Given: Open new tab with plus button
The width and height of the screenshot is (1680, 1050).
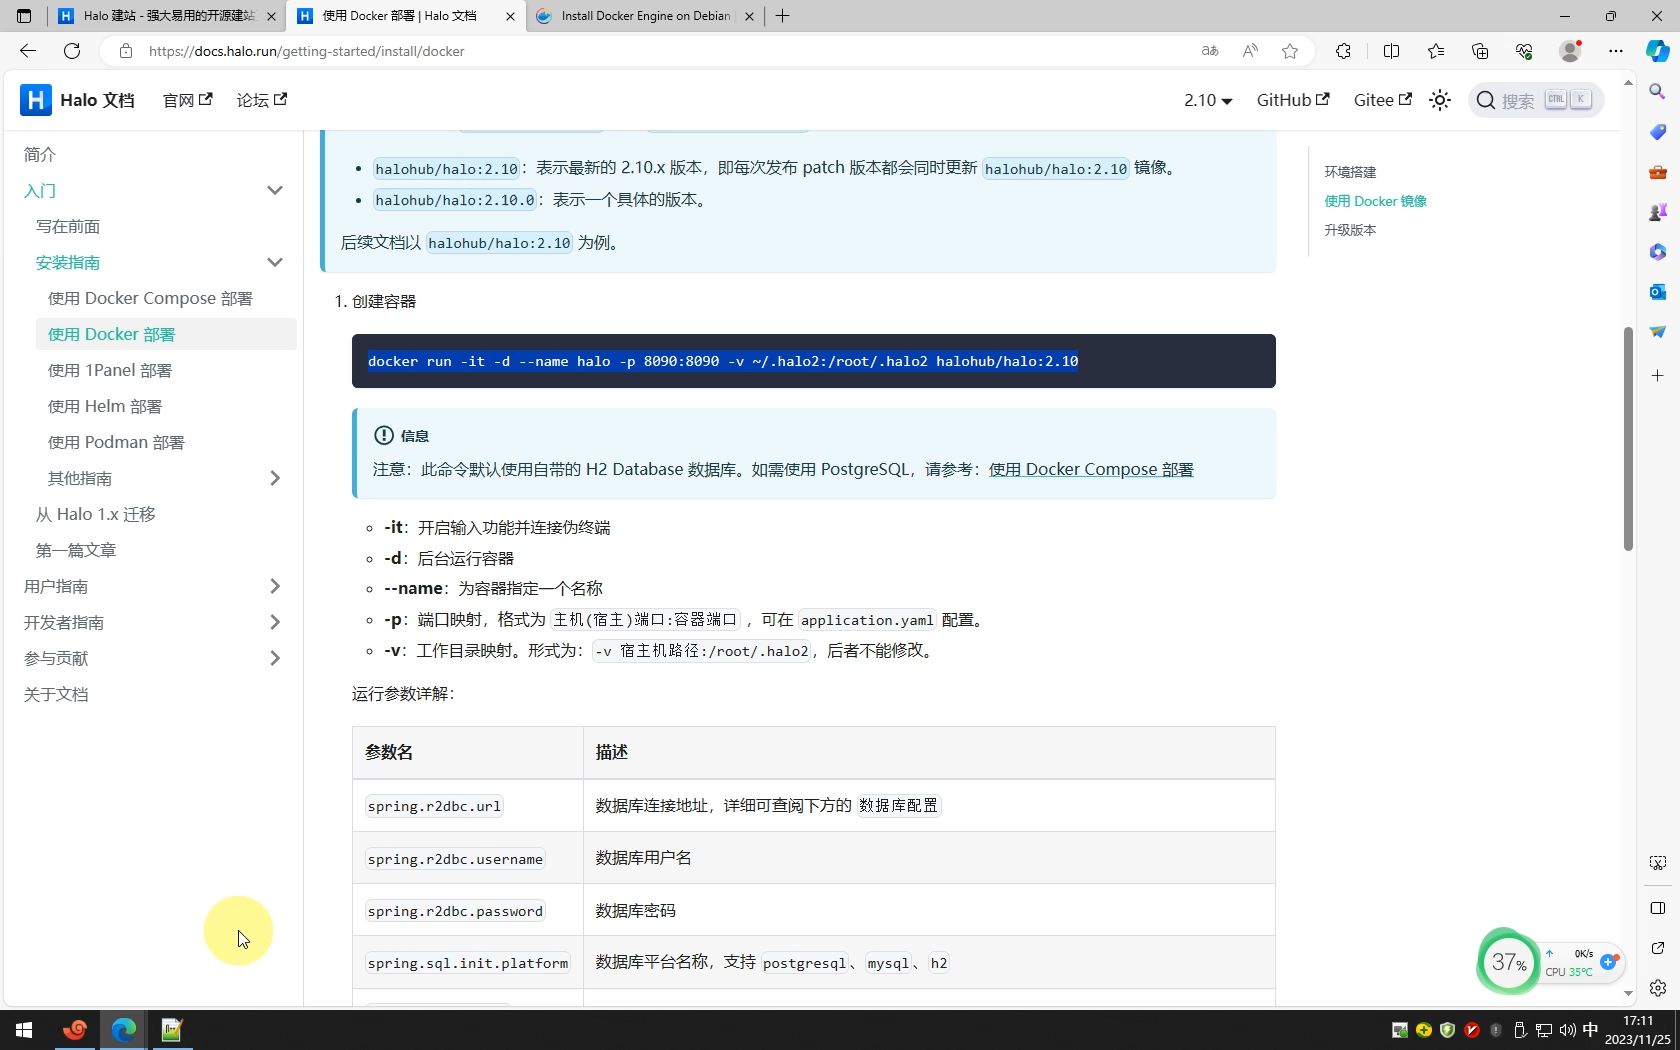Looking at the screenshot, I should click(783, 16).
